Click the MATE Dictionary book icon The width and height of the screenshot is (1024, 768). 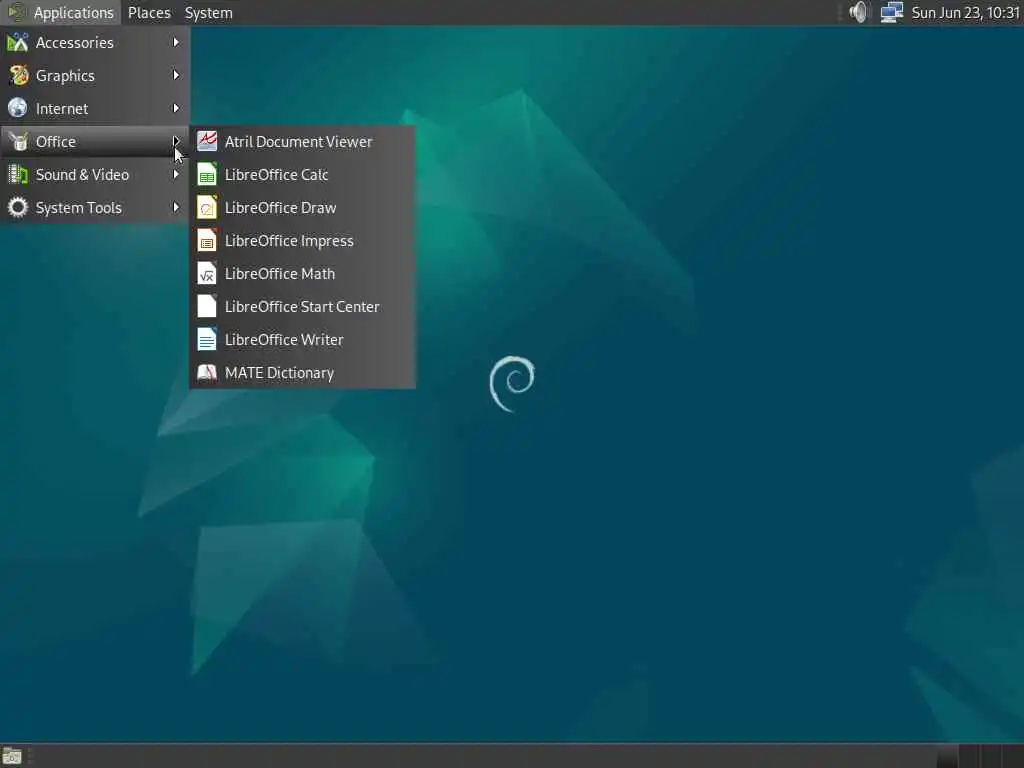(207, 372)
